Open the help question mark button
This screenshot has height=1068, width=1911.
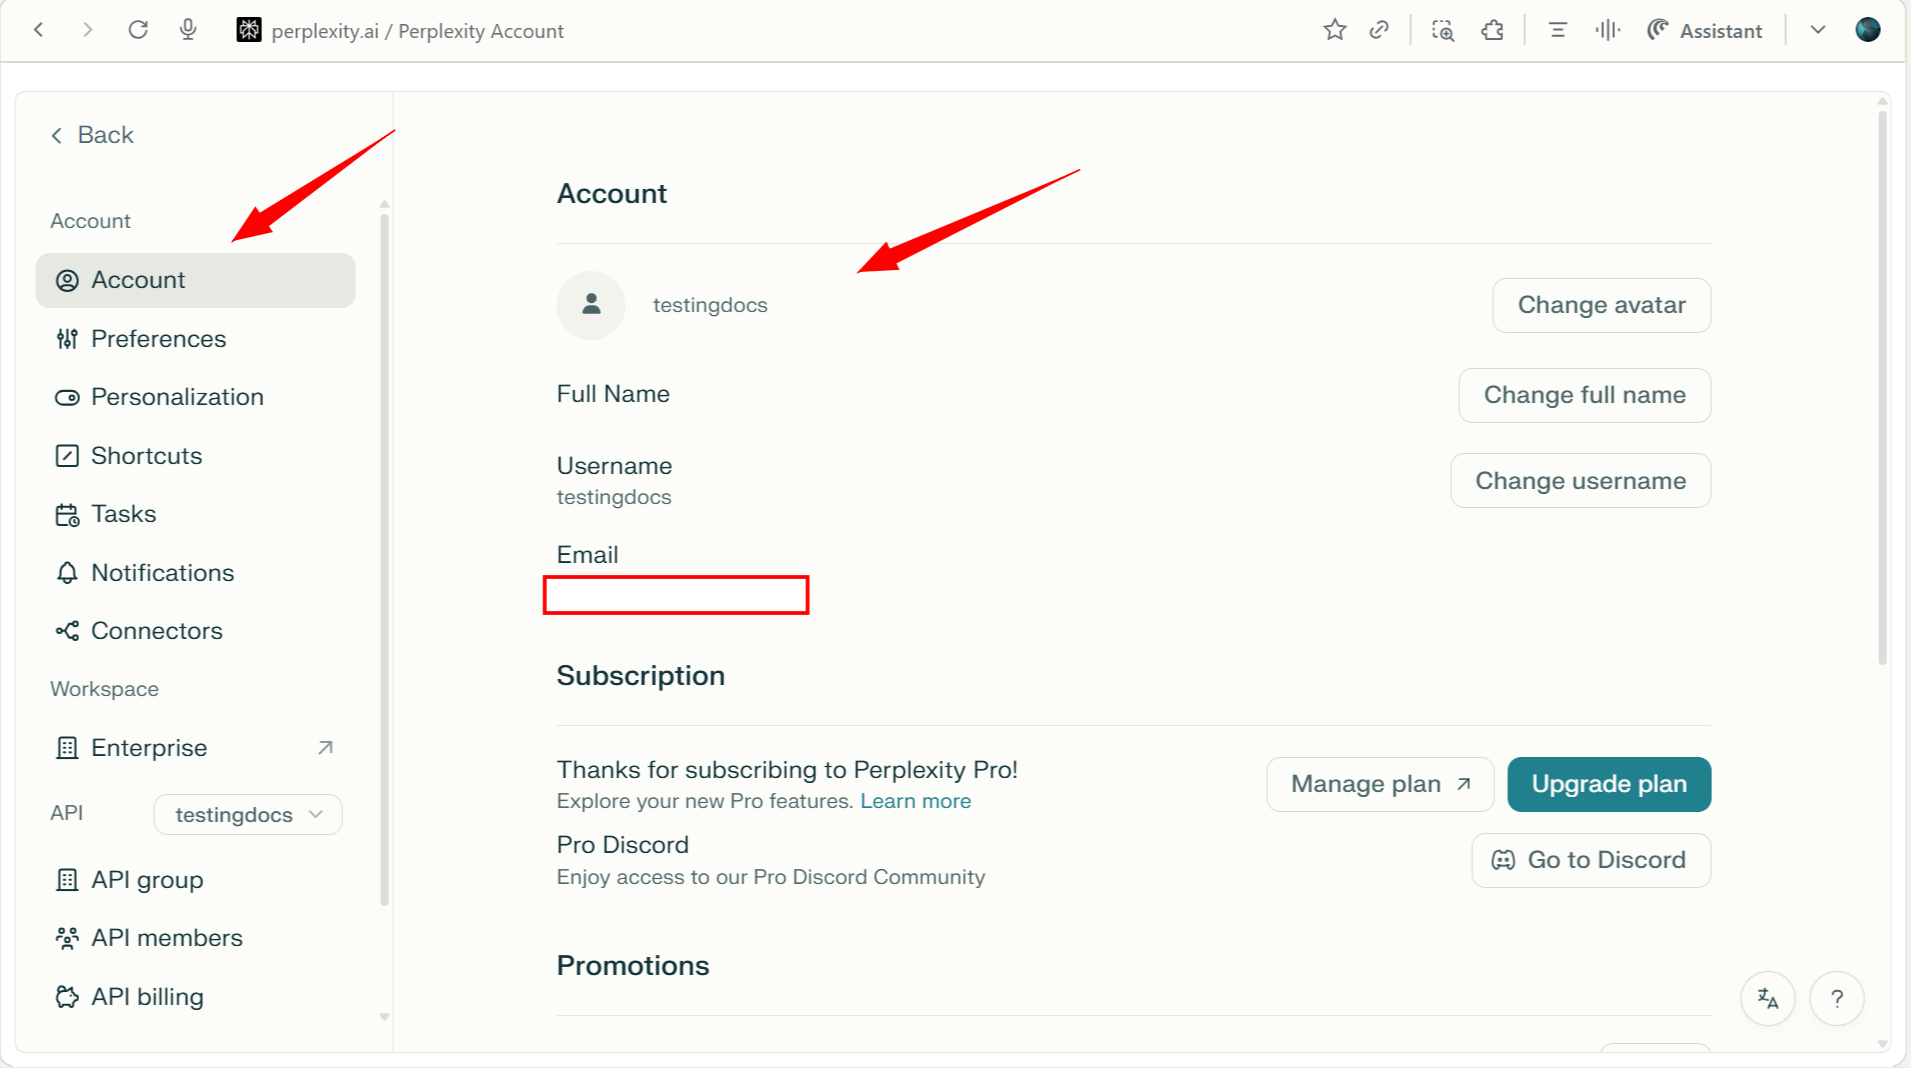coord(1837,998)
